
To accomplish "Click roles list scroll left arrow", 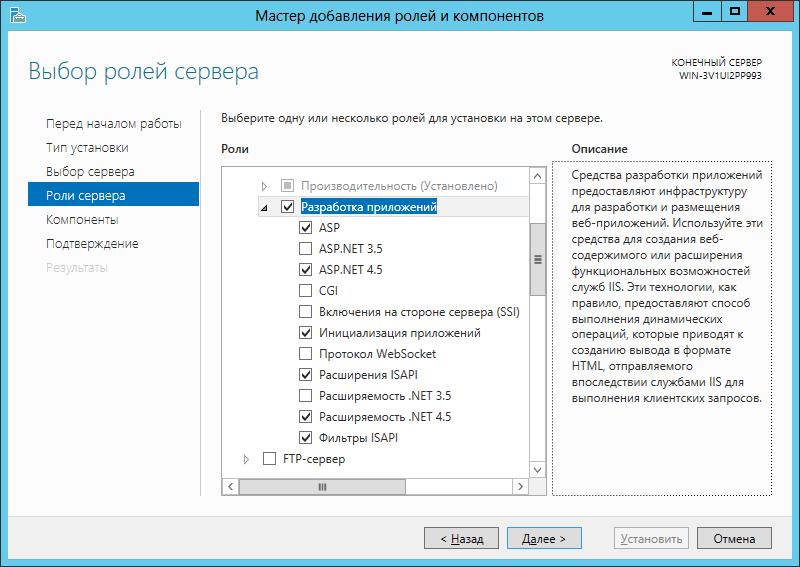I will 231,486.
